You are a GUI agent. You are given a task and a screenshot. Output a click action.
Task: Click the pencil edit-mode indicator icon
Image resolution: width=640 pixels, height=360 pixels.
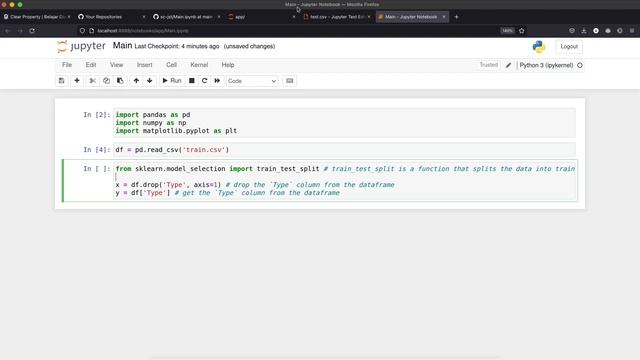pyautogui.click(x=508, y=65)
